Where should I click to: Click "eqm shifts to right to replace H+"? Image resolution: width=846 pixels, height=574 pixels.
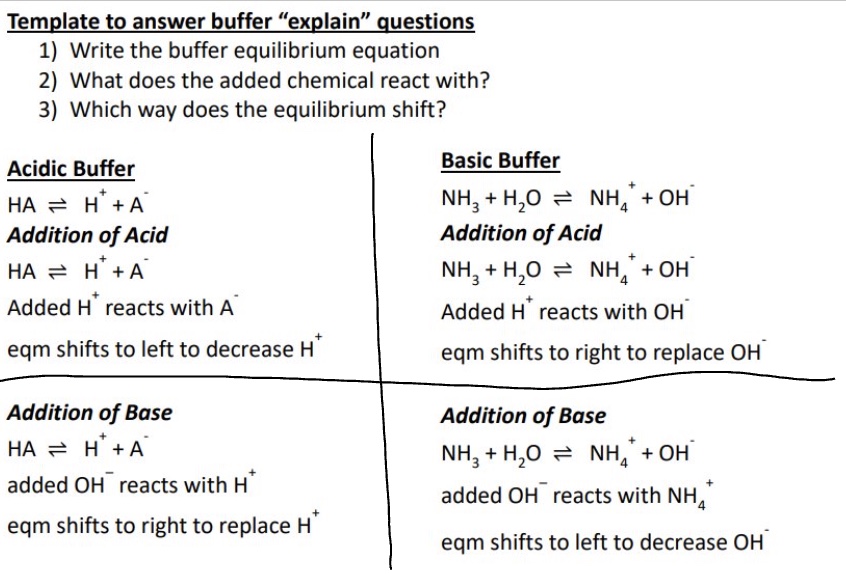coord(162,527)
